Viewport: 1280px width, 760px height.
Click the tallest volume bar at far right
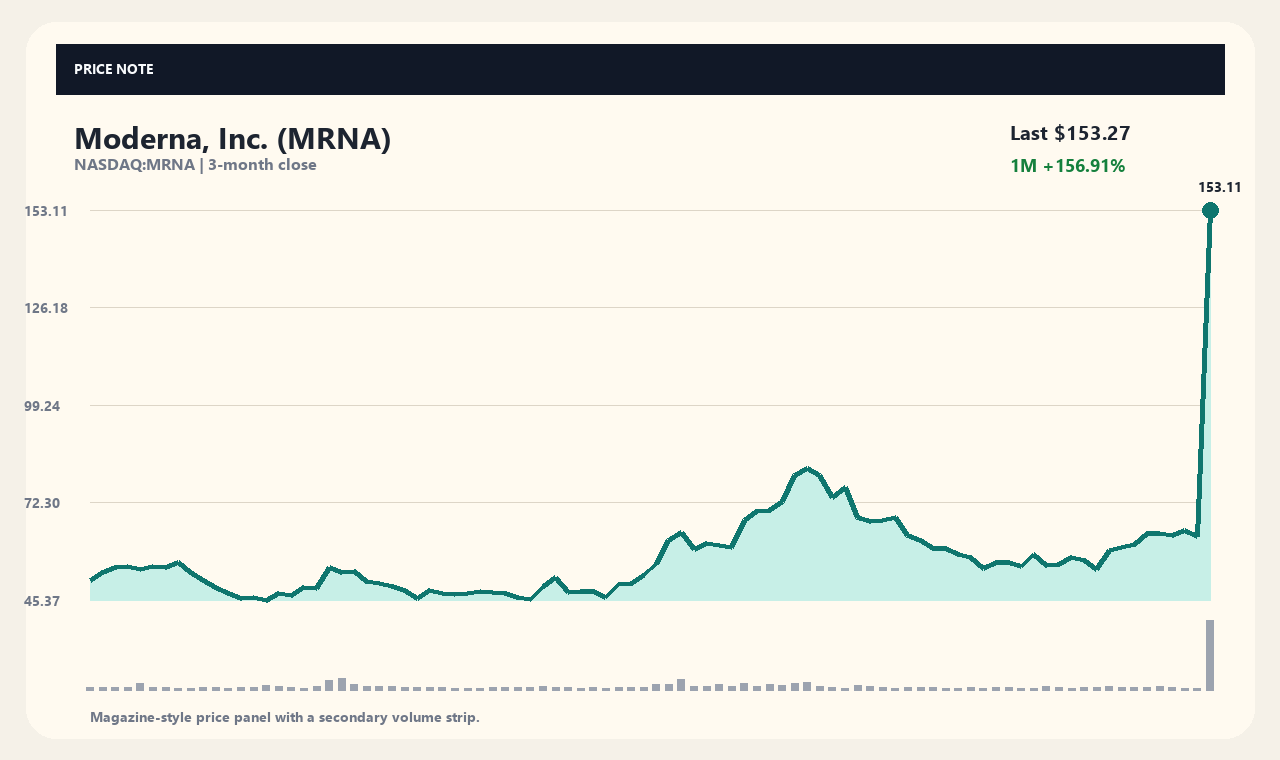click(x=1210, y=655)
